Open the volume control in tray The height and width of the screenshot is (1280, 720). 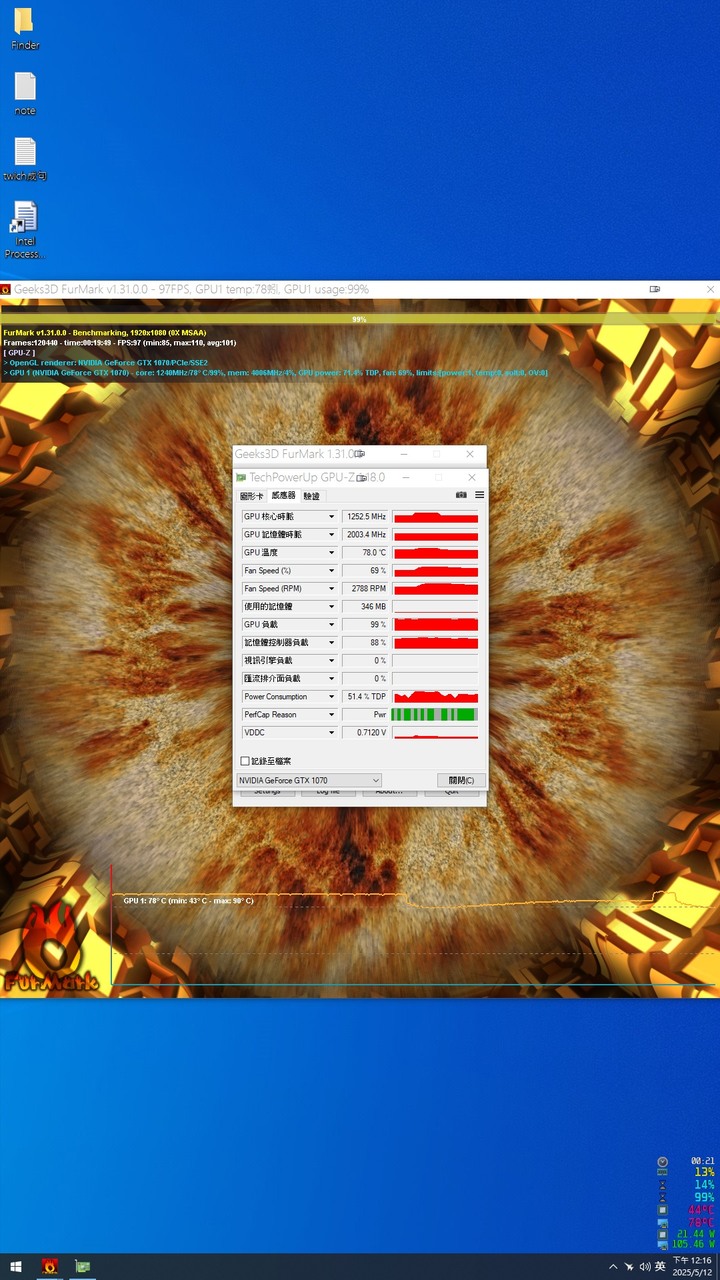pos(644,1266)
